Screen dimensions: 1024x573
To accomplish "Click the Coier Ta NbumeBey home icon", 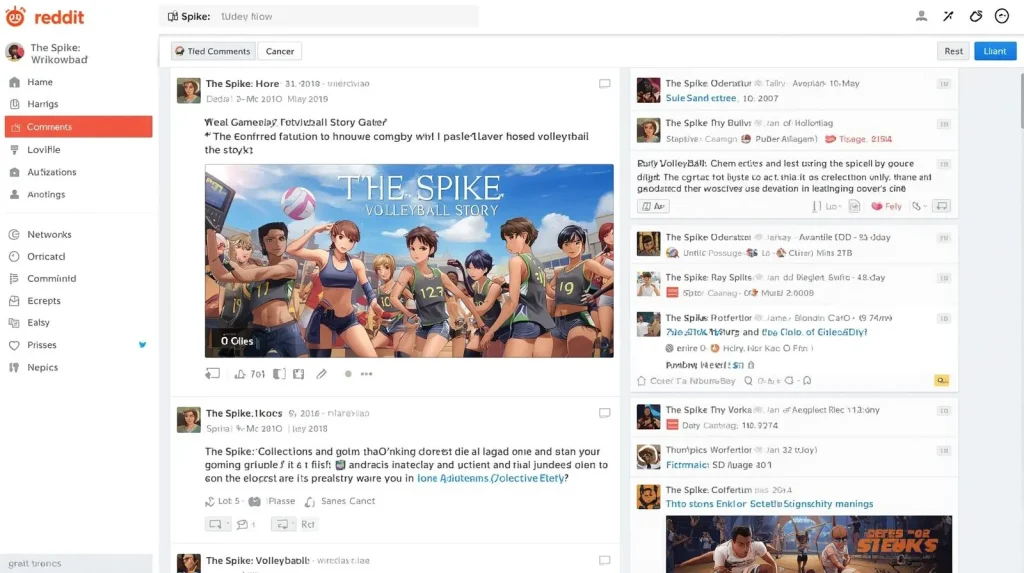I will pos(641,380).
